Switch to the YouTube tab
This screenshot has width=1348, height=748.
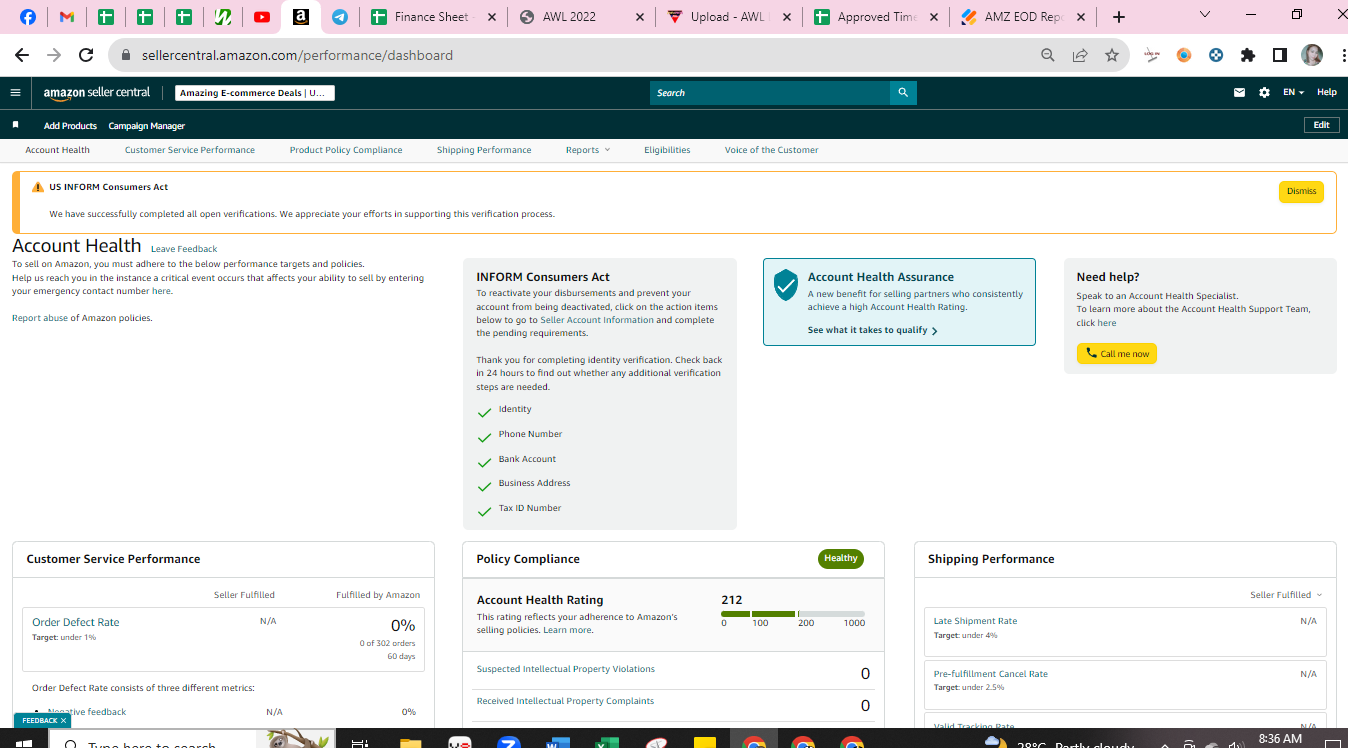point(262,17)
